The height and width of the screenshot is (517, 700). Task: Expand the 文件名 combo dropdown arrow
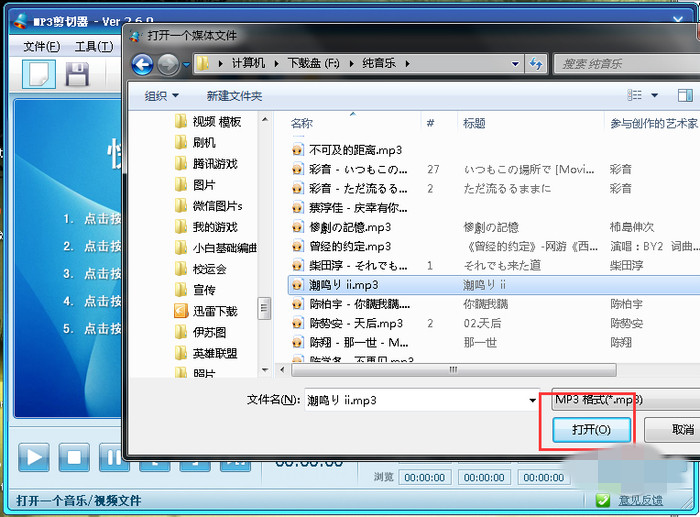pos(532,400)
